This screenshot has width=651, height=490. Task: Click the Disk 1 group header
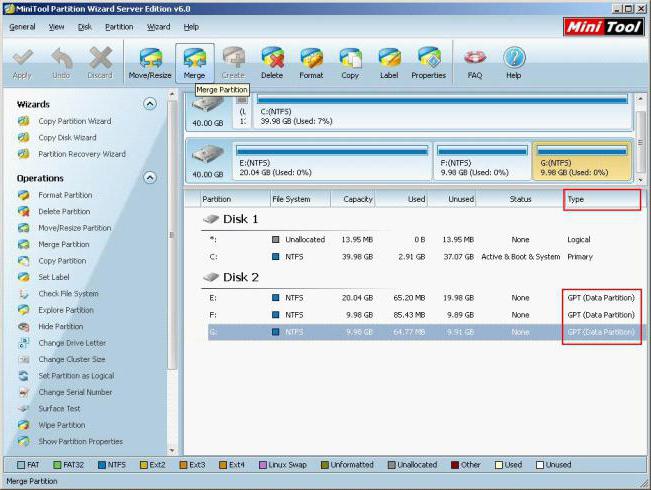coord(231,219)
